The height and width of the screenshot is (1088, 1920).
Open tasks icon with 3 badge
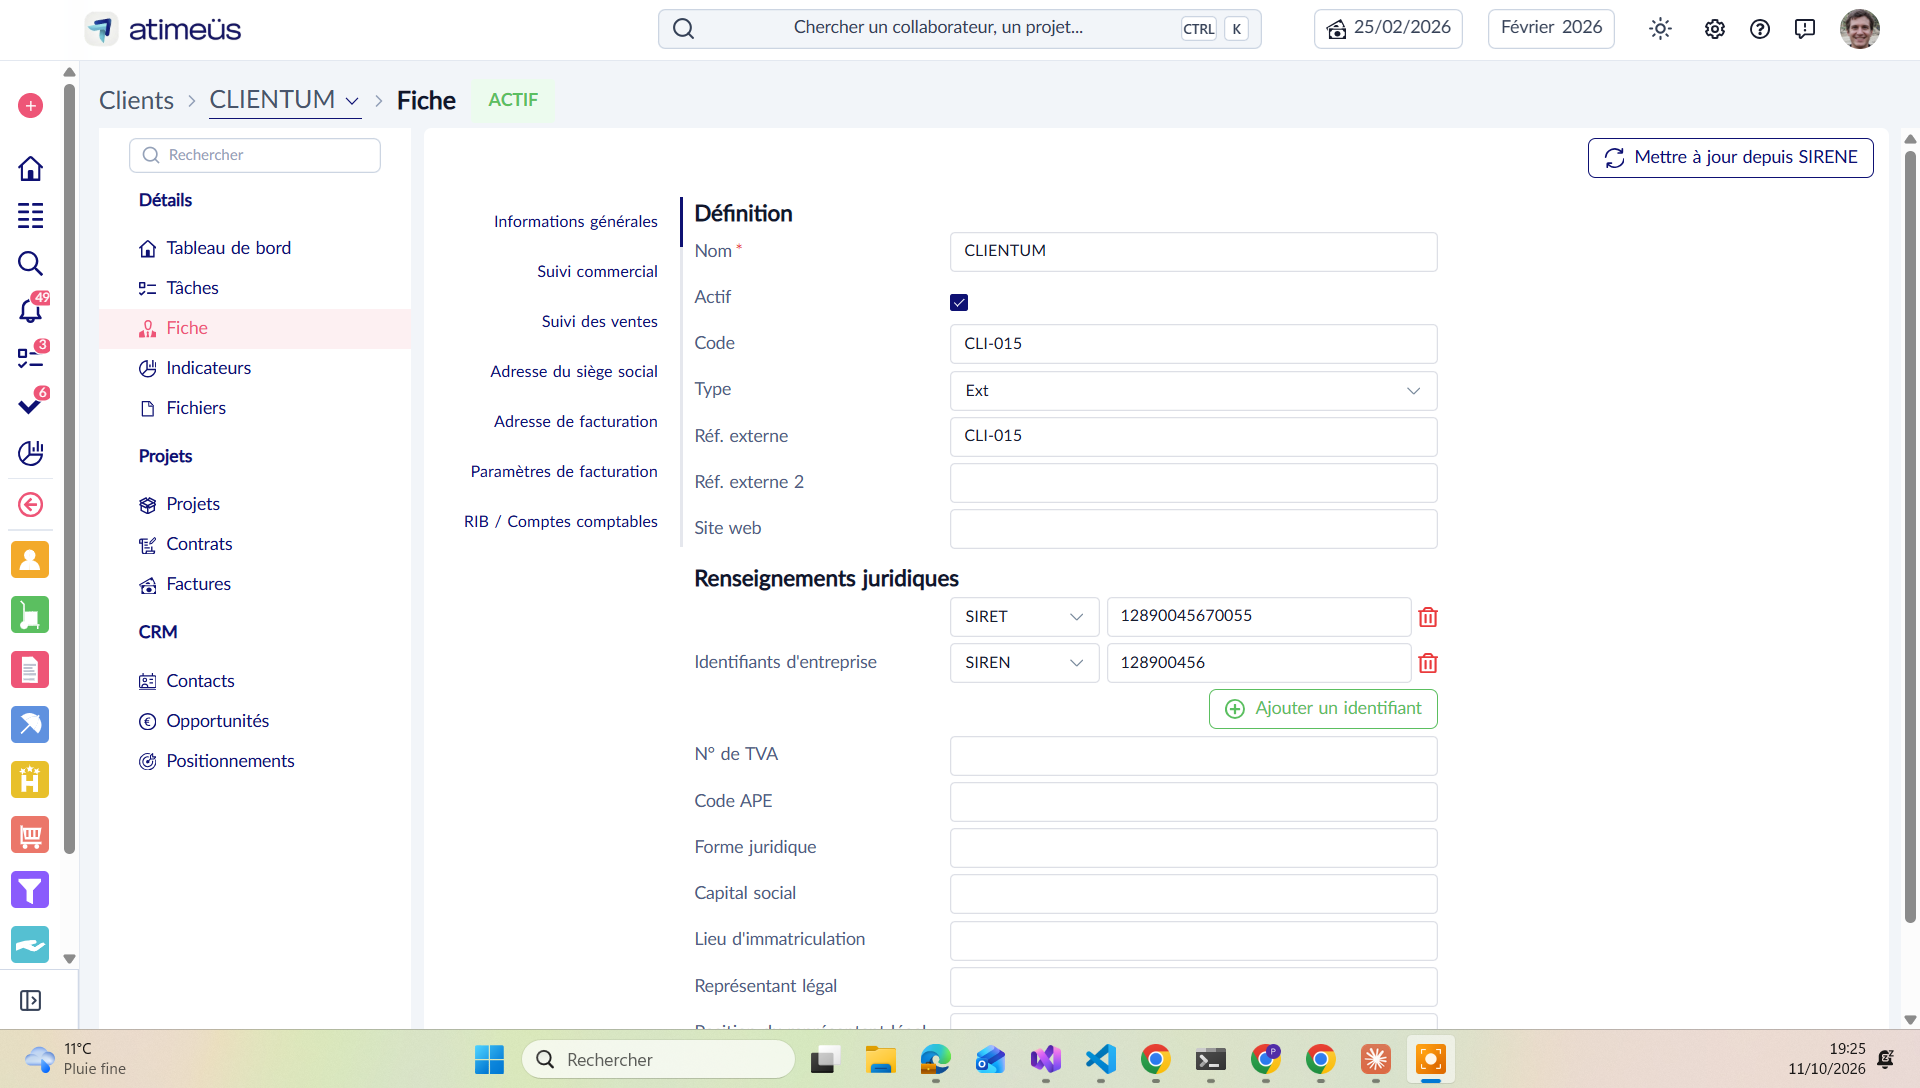pyautogui.click(x=31, y=356)
